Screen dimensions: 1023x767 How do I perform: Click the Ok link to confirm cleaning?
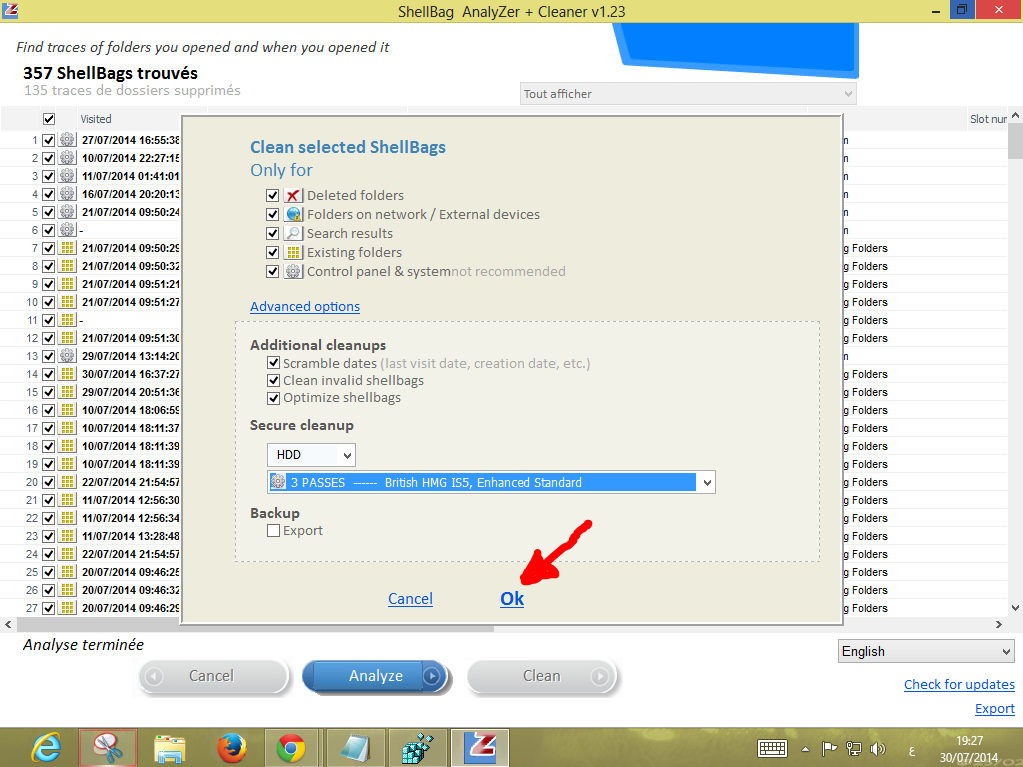pos(512,599)
